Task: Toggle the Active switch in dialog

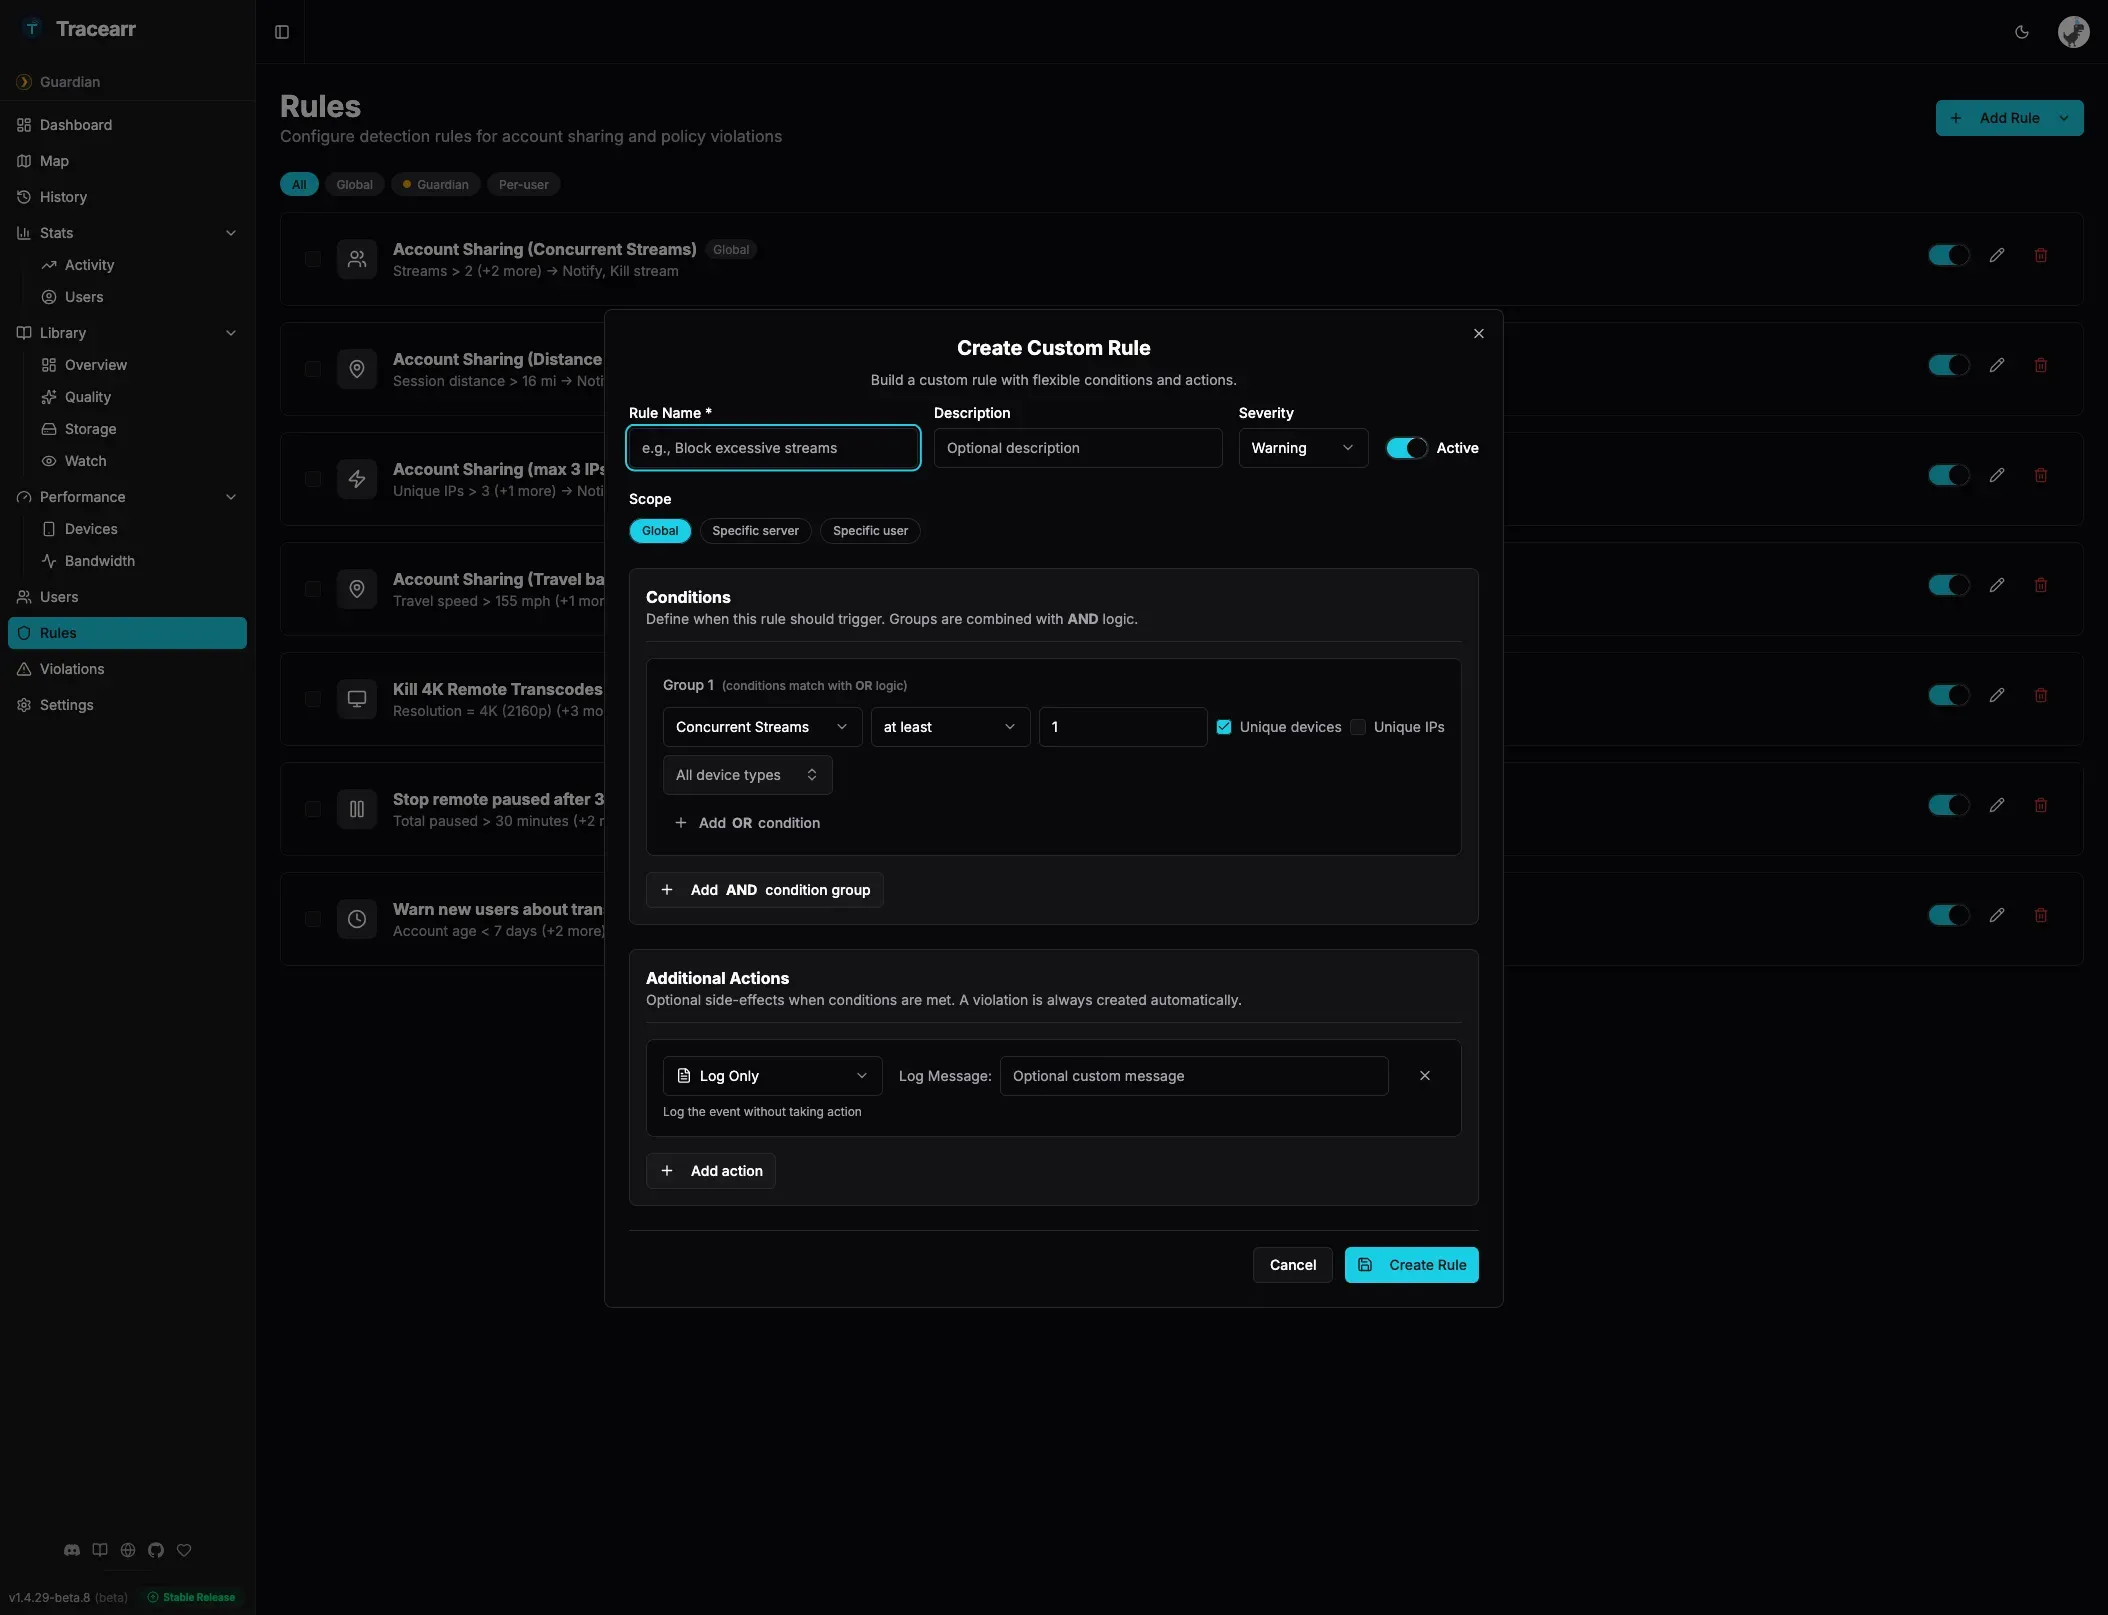Action: 1406,448
